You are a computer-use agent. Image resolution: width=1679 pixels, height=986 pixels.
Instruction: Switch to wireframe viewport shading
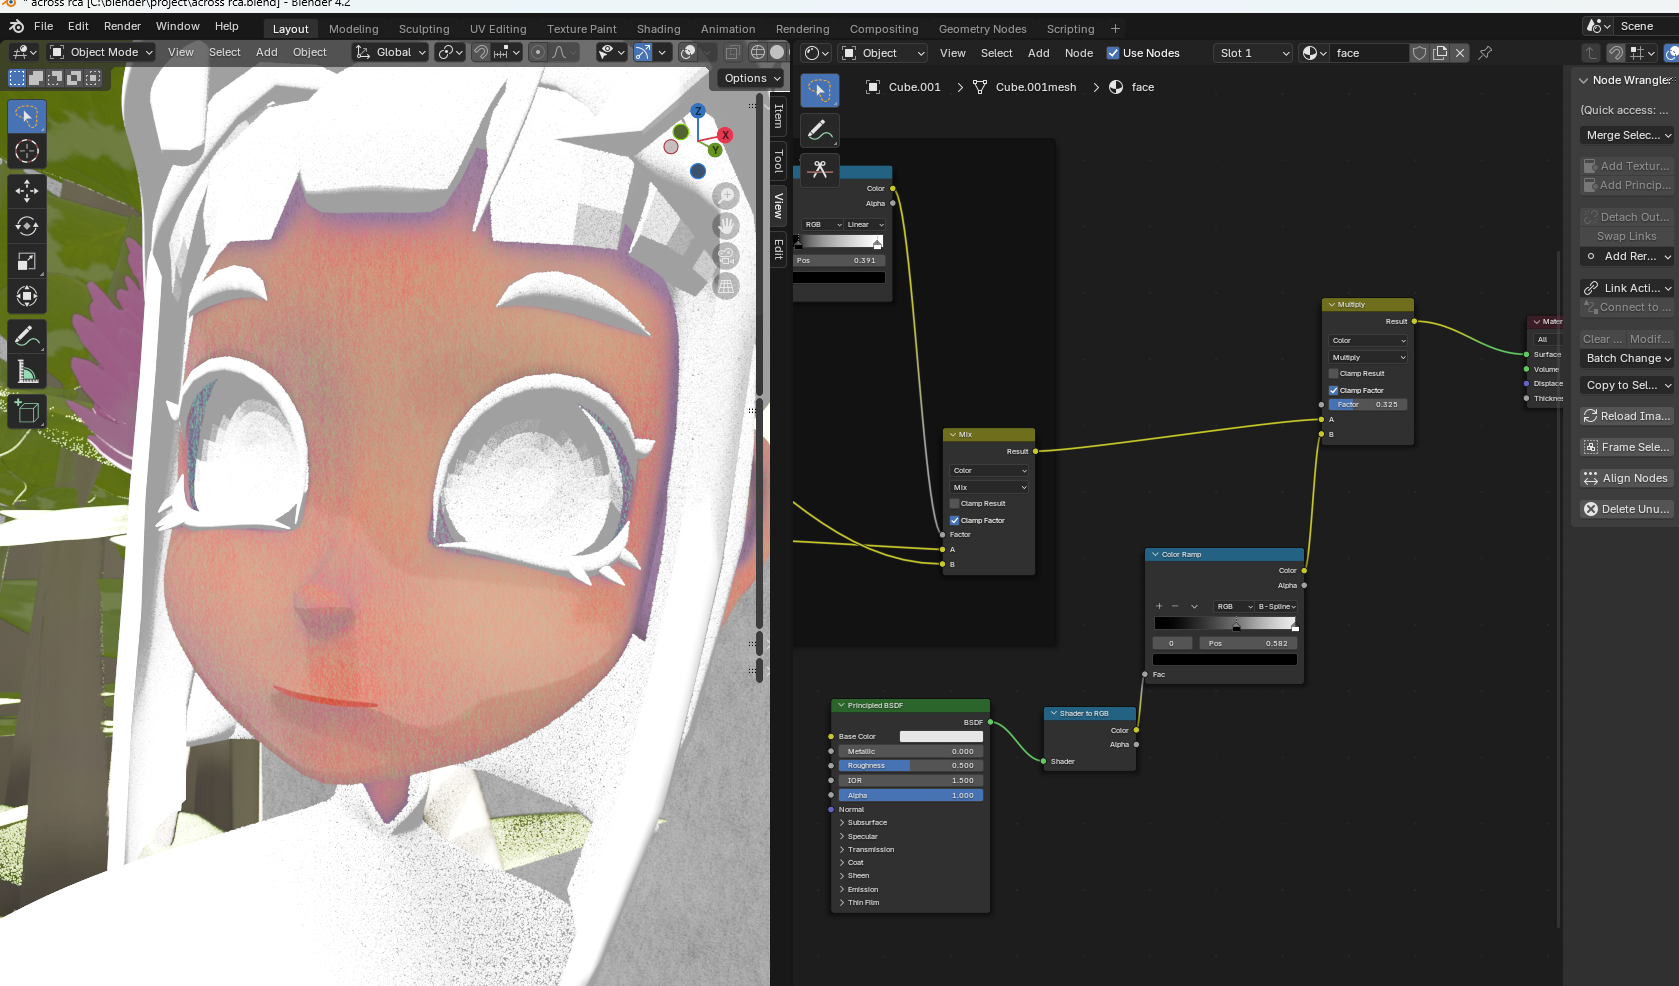click(x=757, y=52)
